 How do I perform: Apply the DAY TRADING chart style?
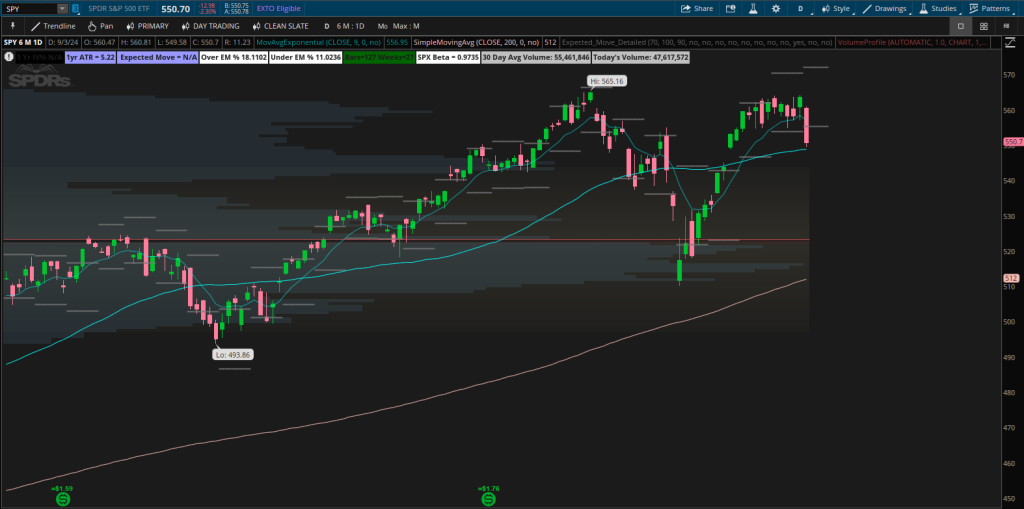(209, 26)
